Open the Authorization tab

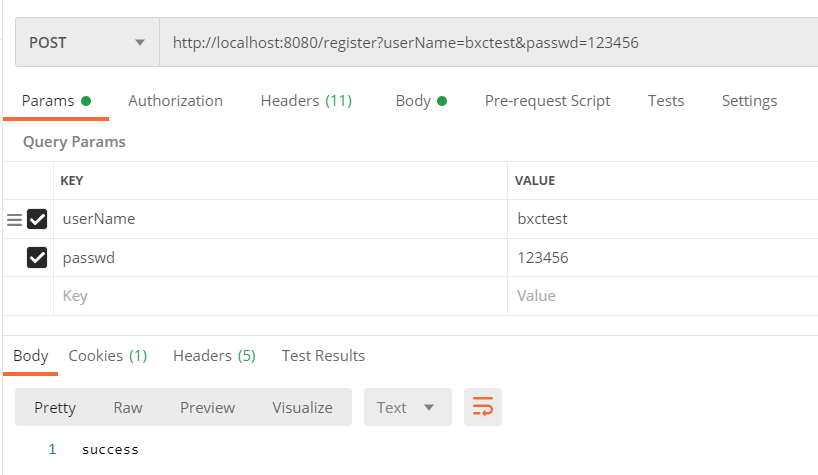coord(175,101)
